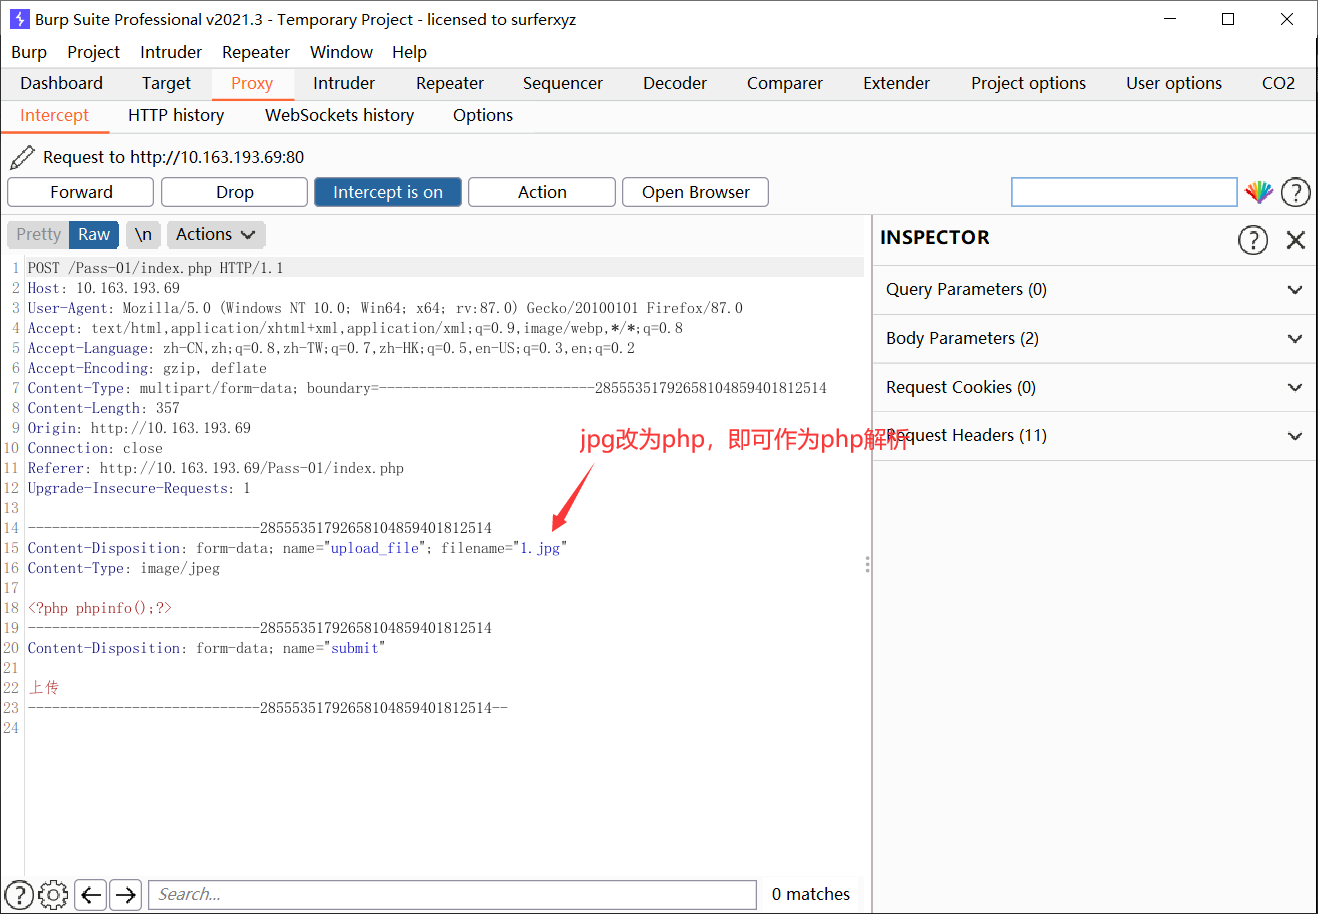
Task: Click the pencil edit target icon
Action: 22,157
